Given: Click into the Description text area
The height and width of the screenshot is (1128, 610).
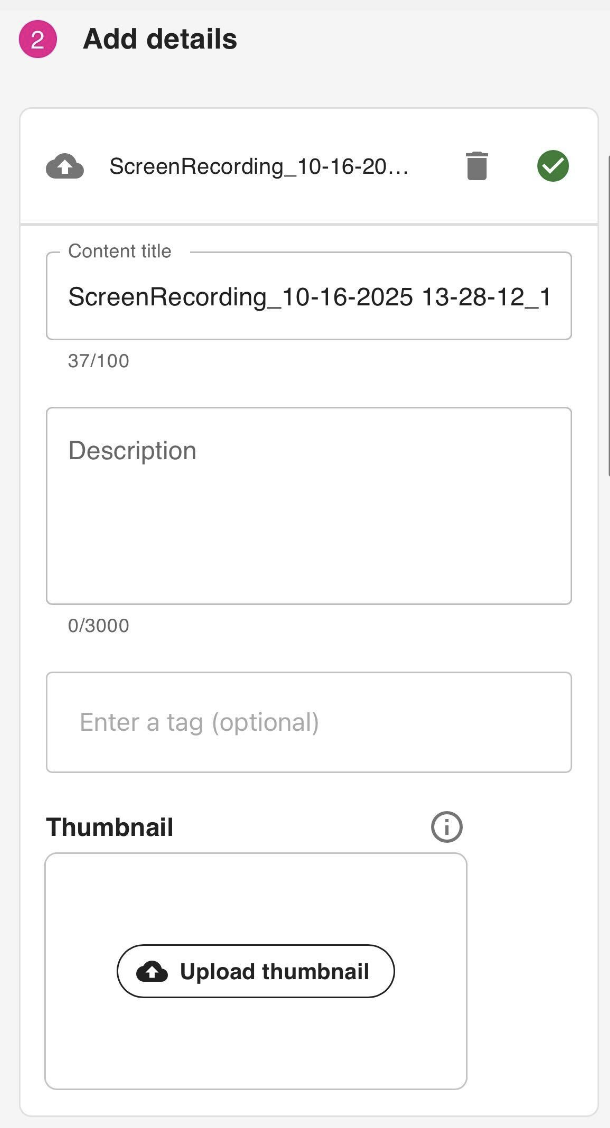Looking at the screenshot, I should coord(308,520).
